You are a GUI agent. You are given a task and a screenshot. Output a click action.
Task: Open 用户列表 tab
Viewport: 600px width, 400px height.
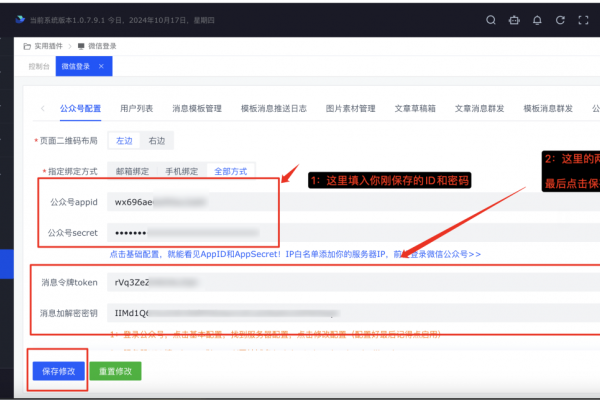click(136, 109)
